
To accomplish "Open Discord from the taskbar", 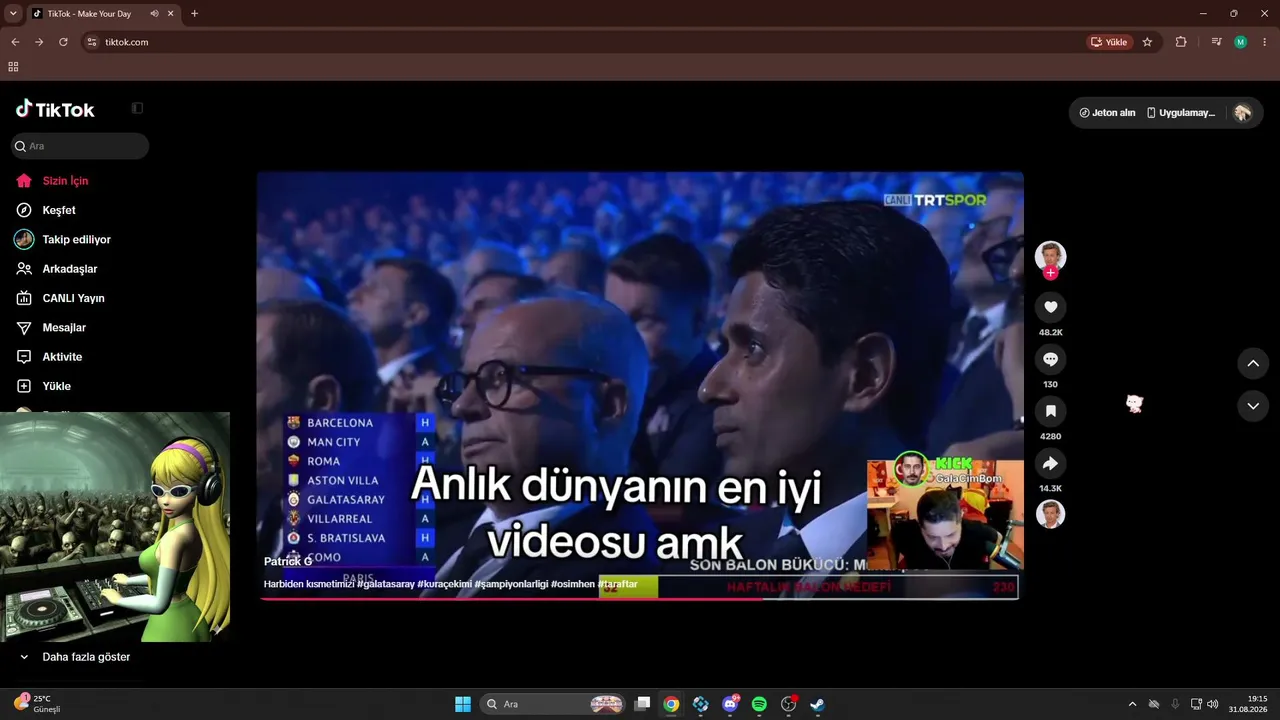I will tap(731, 704).
